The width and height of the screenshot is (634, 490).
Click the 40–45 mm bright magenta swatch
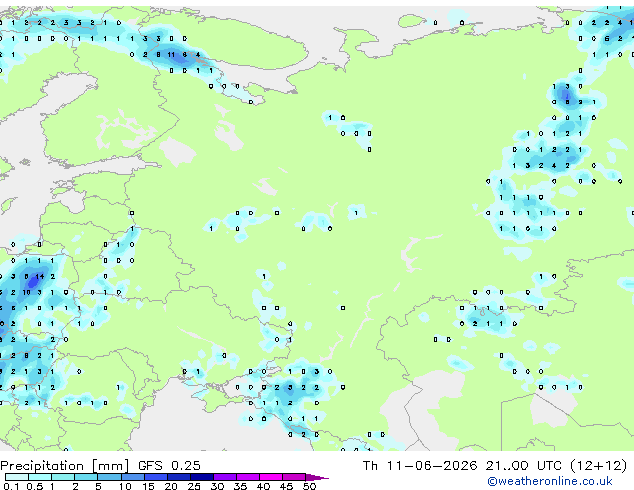tap(271, 477)
